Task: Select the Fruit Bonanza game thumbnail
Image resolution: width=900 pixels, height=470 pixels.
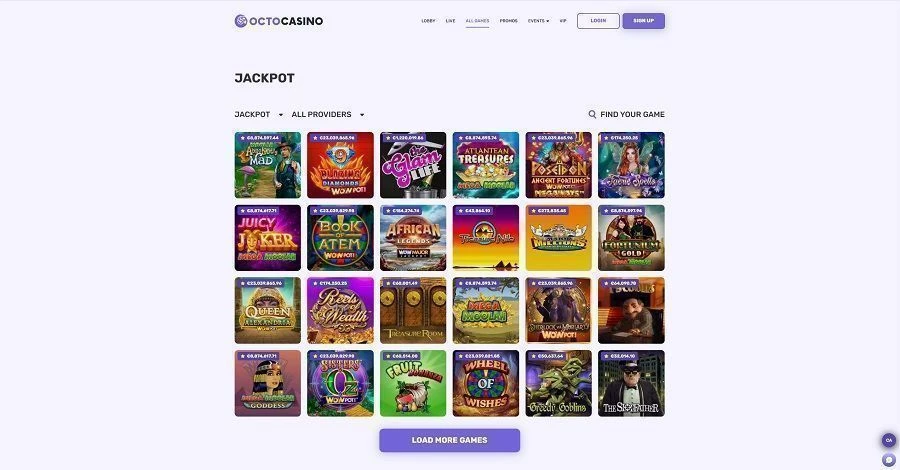Action: pyautogui.click(x=413, y=383)
